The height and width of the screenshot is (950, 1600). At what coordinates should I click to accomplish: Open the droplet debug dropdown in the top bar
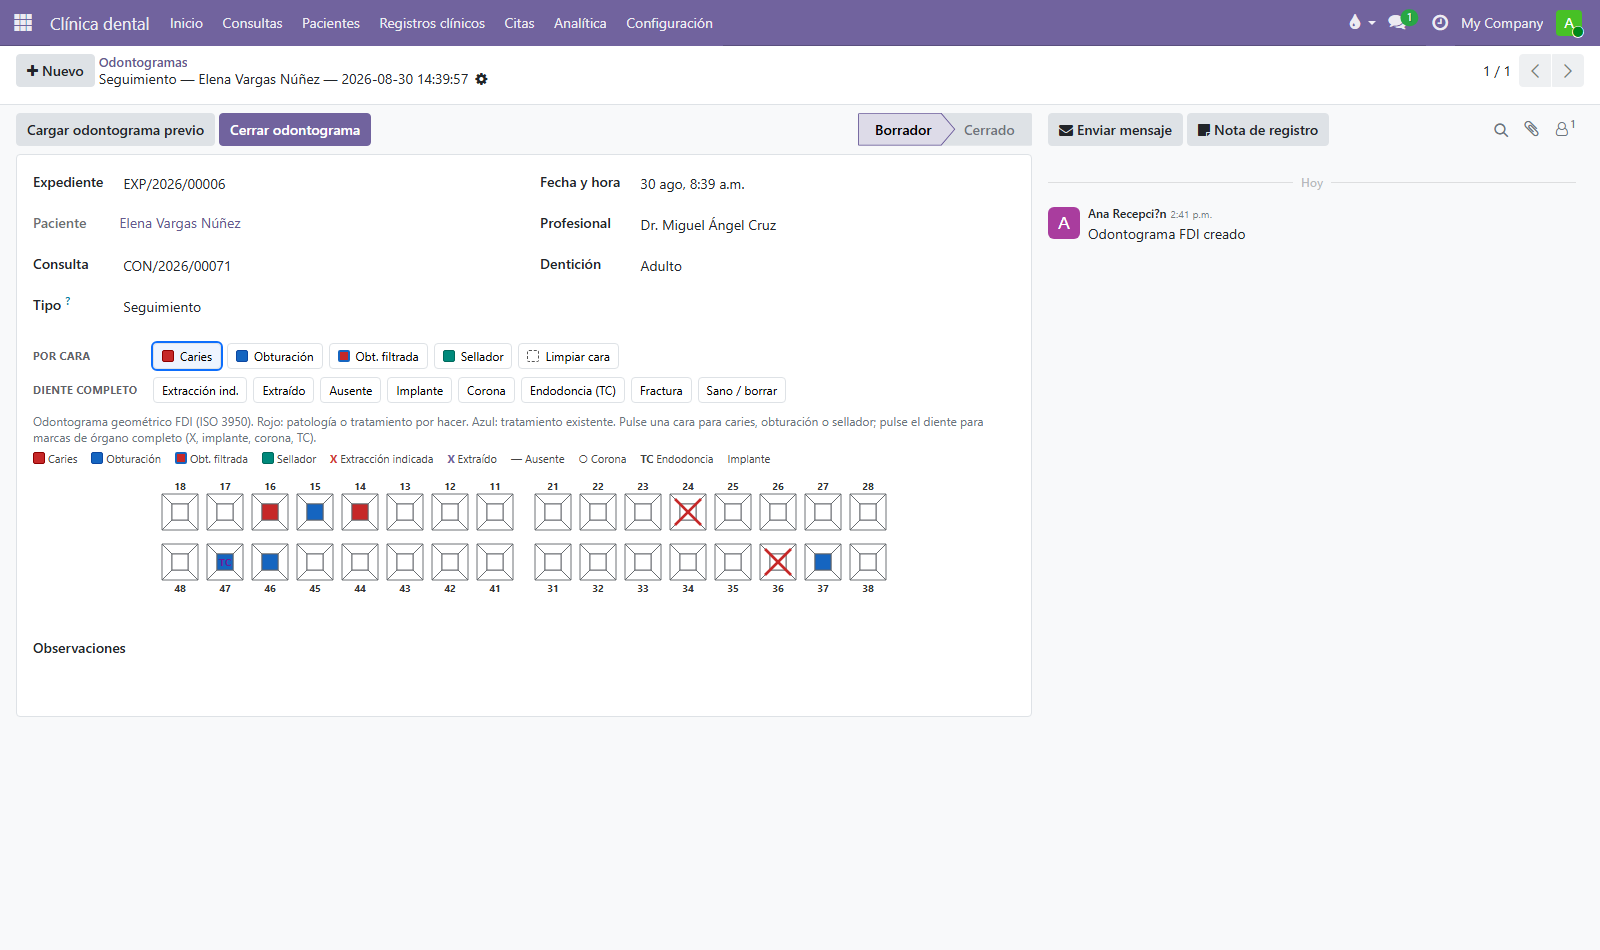pos(1361,22)
